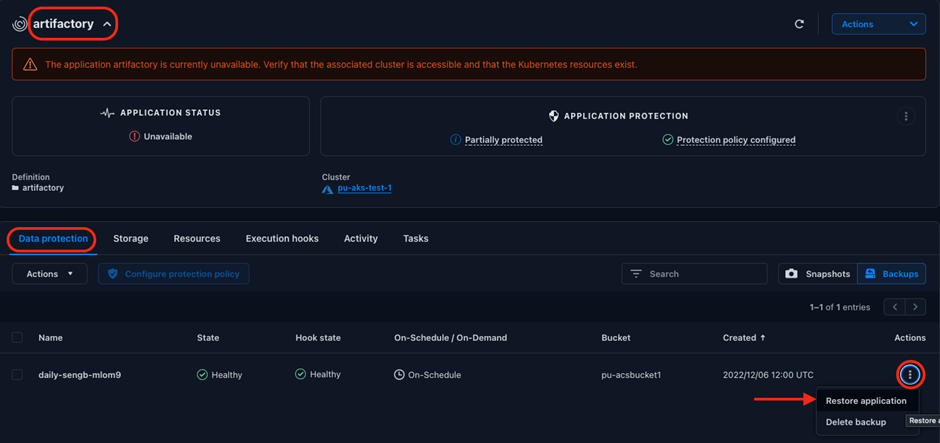Viewport: 940px width, 443px height.
Task: Collapse the artifactory header chevron
Action: point(107,24)
